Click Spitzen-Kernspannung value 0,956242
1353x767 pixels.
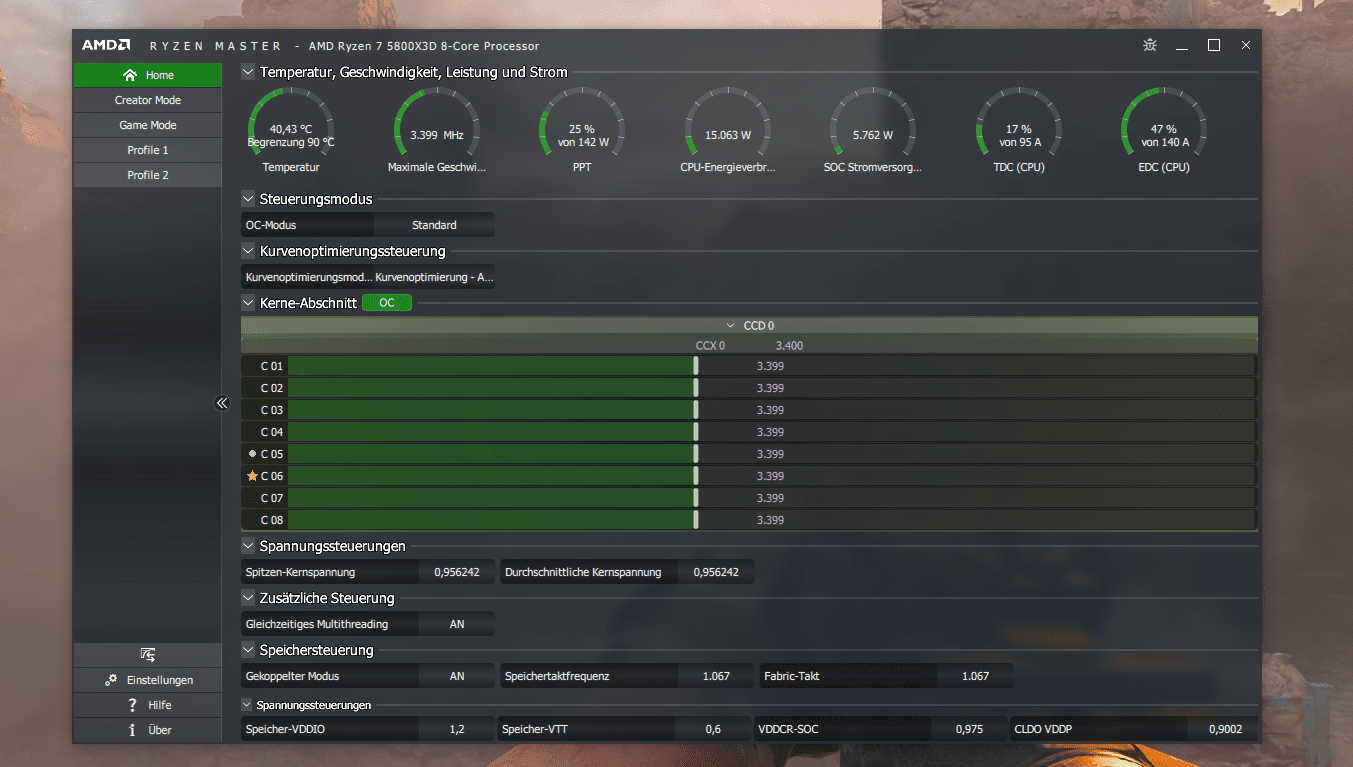coord(457,572)
